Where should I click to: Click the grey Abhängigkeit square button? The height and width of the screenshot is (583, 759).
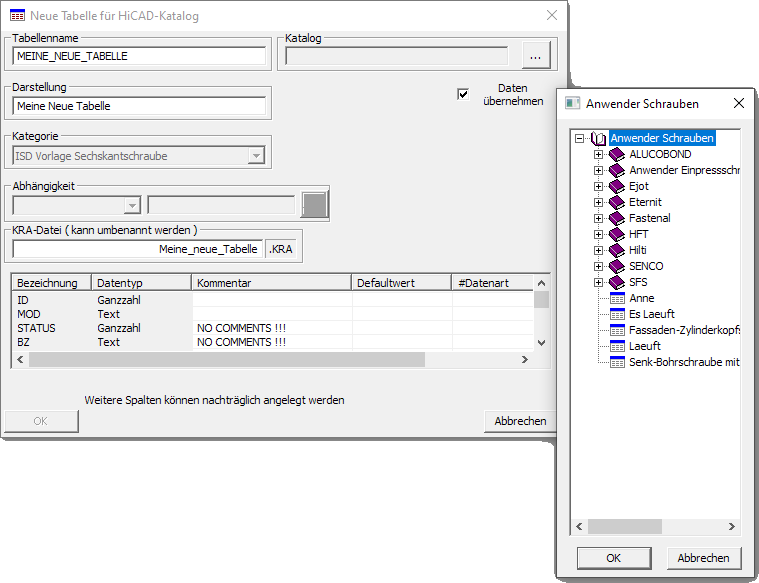(x=315, y=204)
